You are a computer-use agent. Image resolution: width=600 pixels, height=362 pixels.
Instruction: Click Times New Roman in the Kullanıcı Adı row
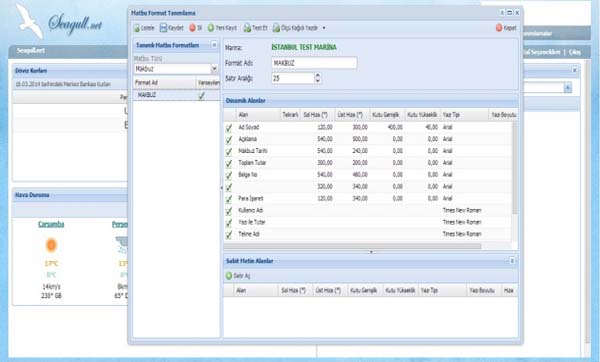point(462,210)
